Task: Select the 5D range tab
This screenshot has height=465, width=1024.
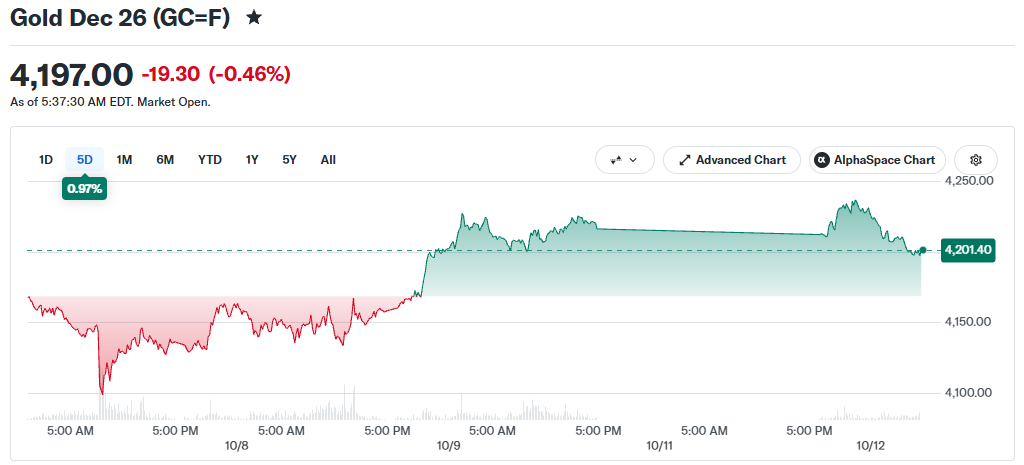Action: coord(85,160)
